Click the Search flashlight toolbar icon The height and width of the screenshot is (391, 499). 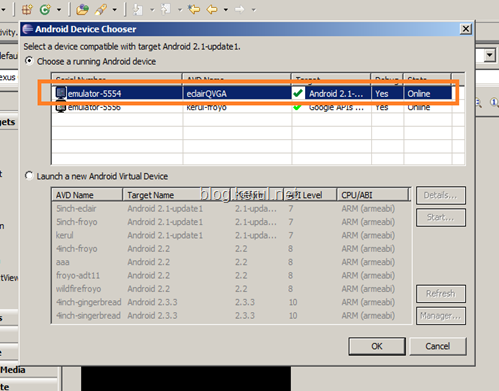(100, 9)
